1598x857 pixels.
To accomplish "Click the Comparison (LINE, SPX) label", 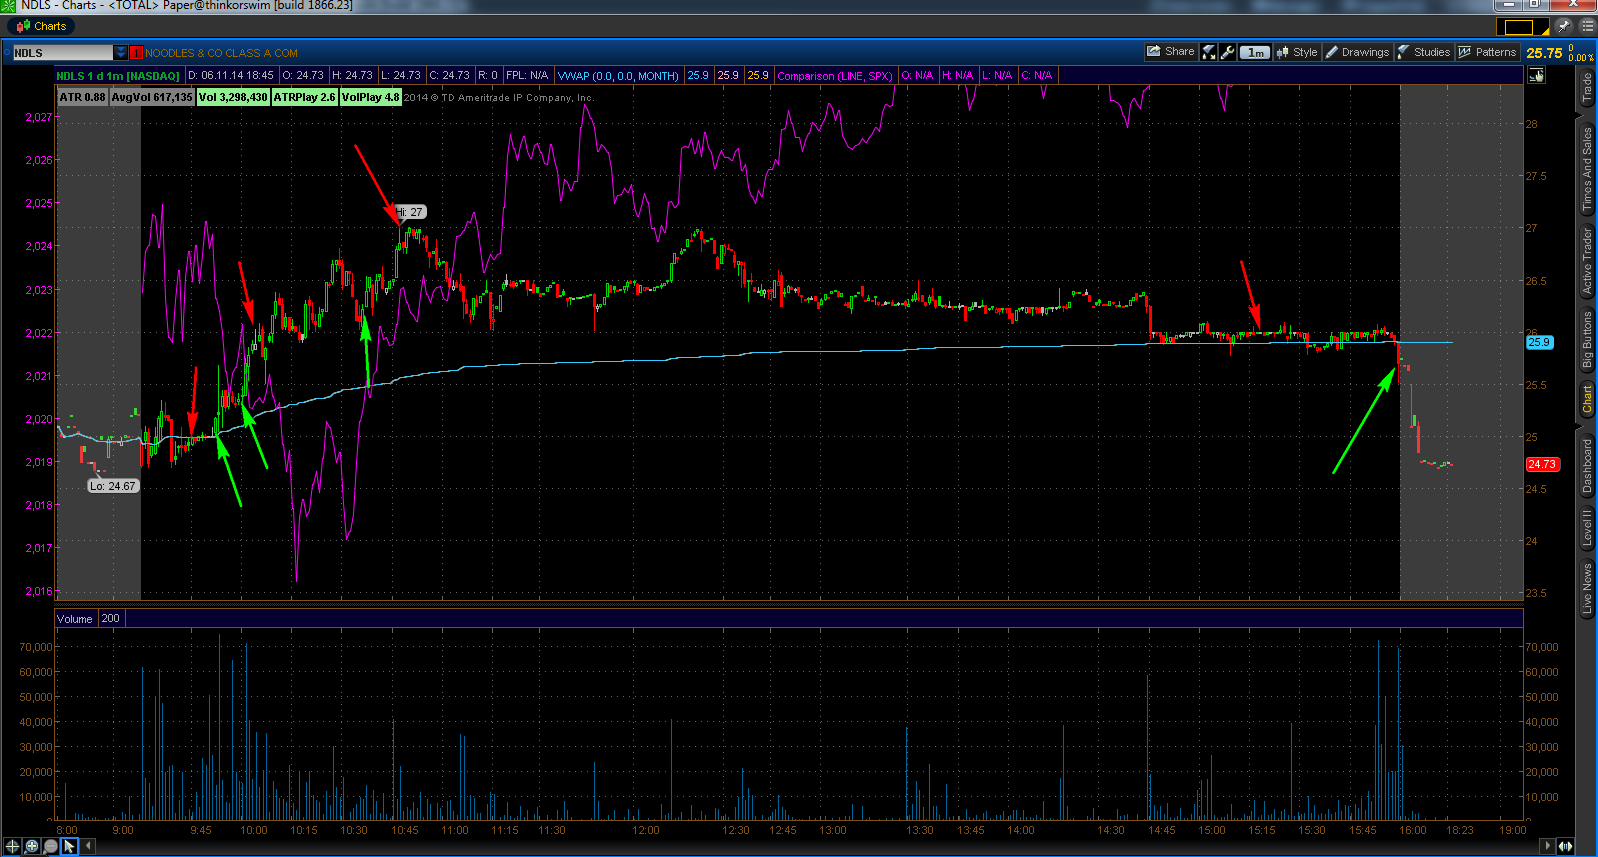I will pos(834,75).
